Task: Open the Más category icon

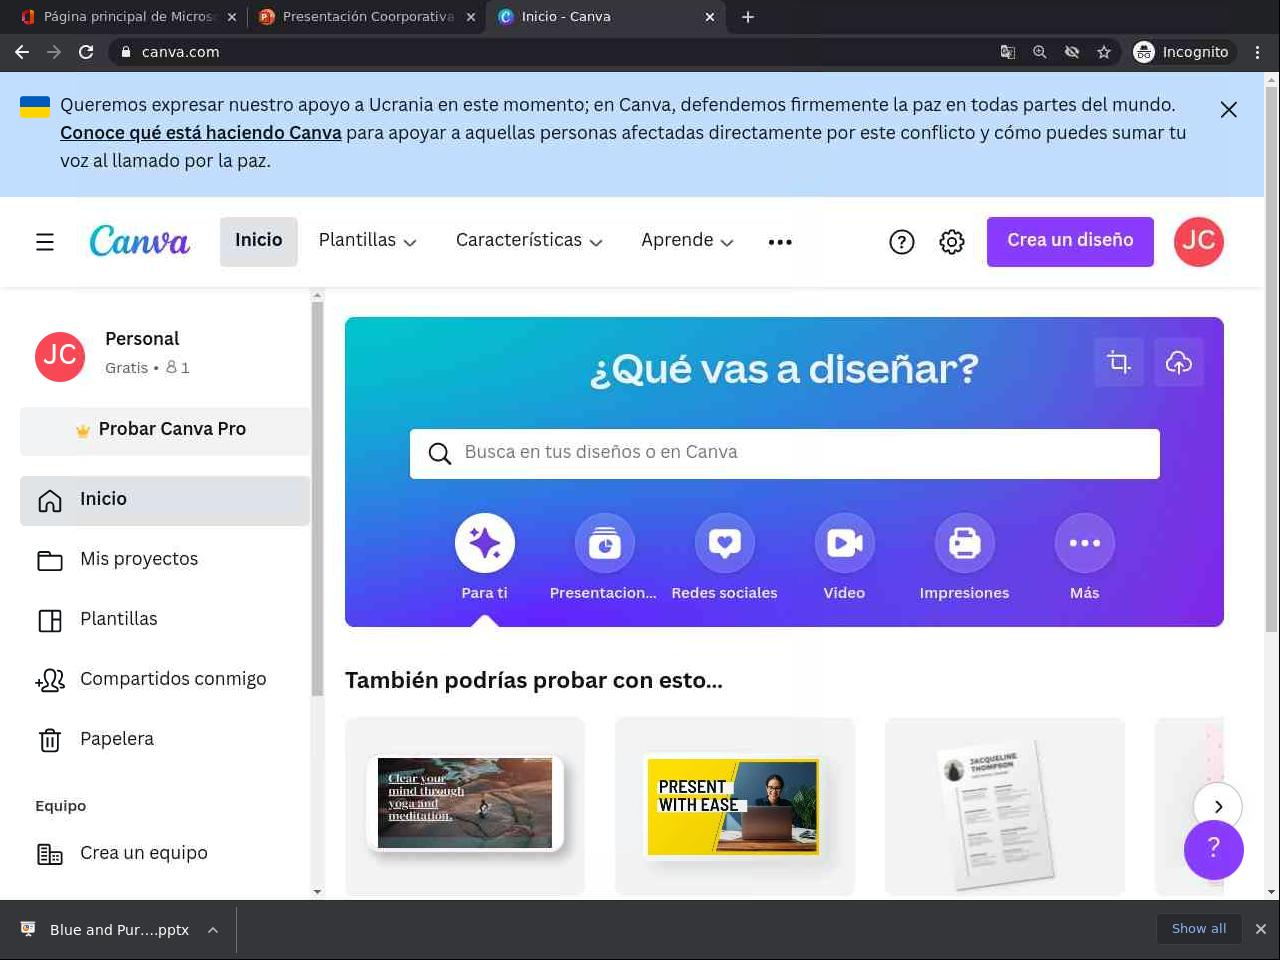Action: click(x=1085, y=543)
